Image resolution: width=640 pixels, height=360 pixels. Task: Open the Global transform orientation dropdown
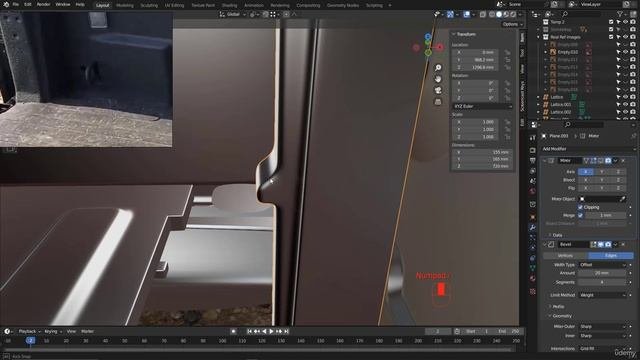pos(233,14)
